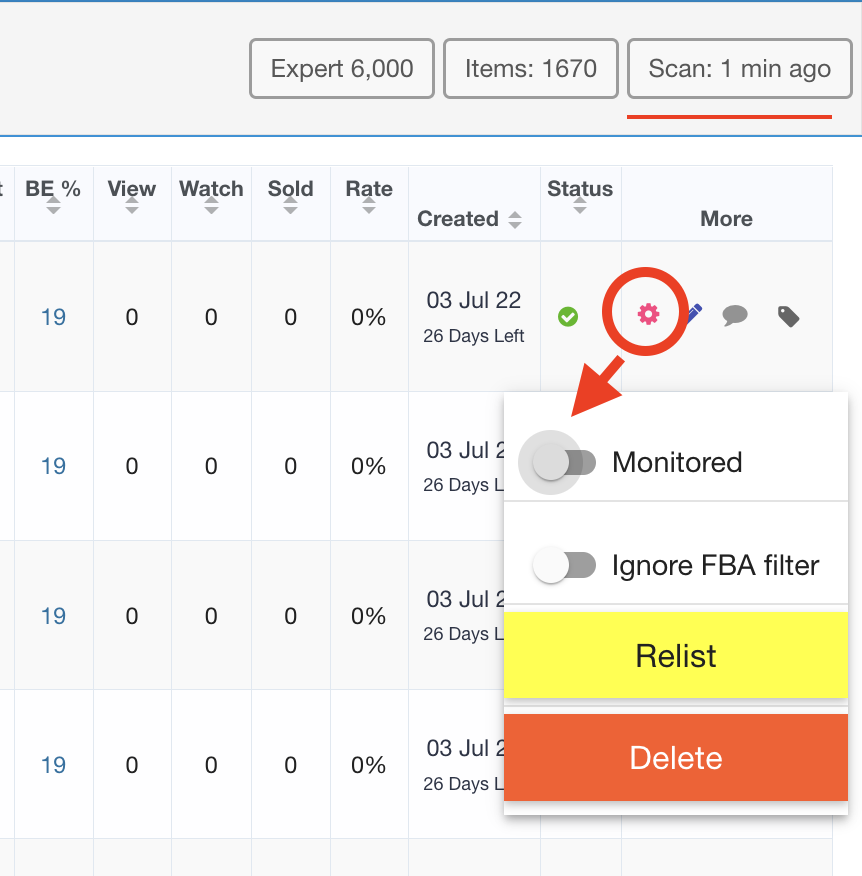862x876 pixels.
Task: Click the 0% rate in first row
Action: (368, 317)
